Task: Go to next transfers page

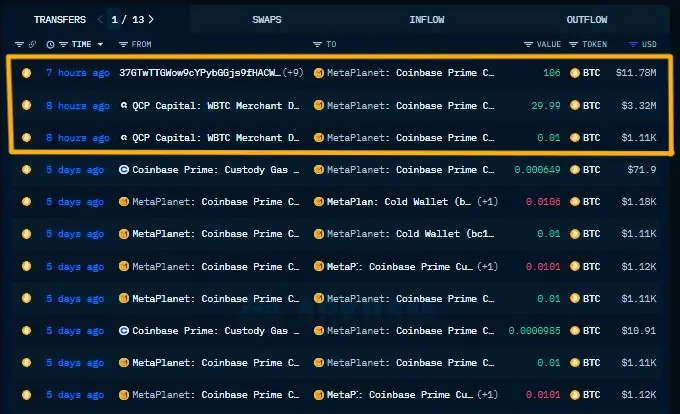Action: (x=151, y=20)
